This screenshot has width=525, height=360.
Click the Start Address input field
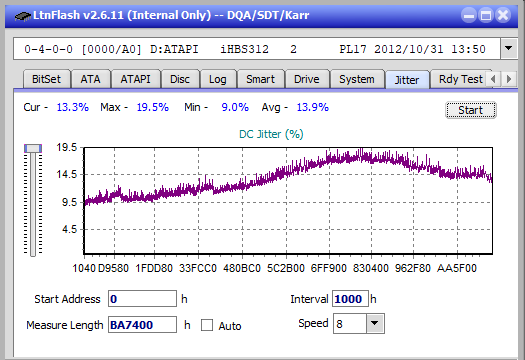(142, 299)
